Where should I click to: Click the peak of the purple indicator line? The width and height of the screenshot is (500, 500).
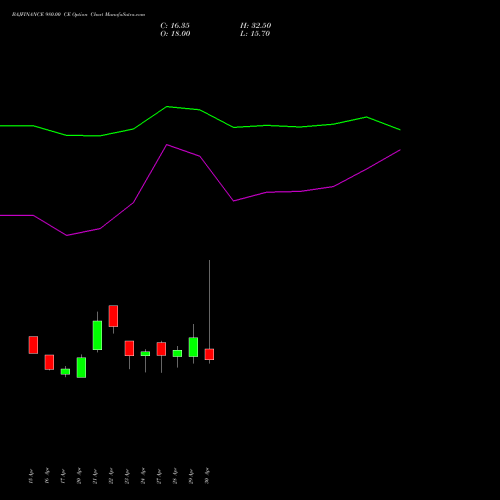pyautogui.click(x=167, y=145)
